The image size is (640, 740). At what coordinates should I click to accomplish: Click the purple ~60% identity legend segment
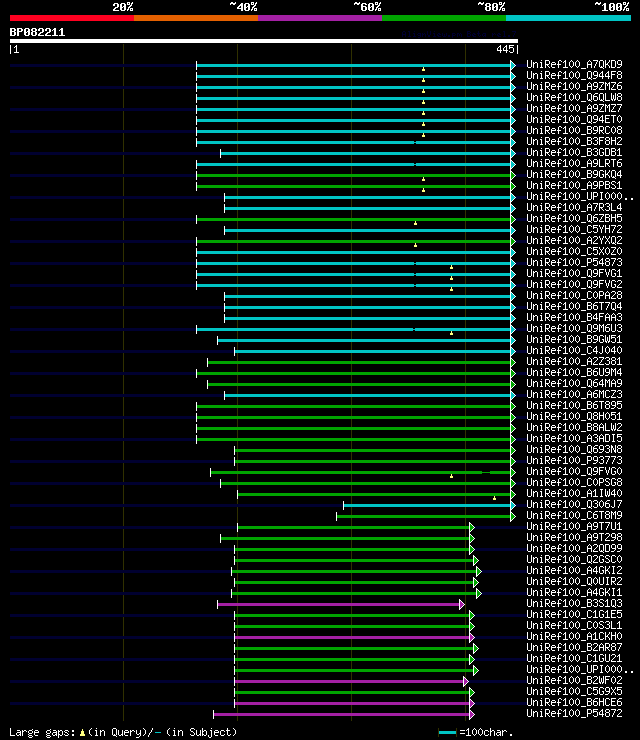[x=320, y=18]
